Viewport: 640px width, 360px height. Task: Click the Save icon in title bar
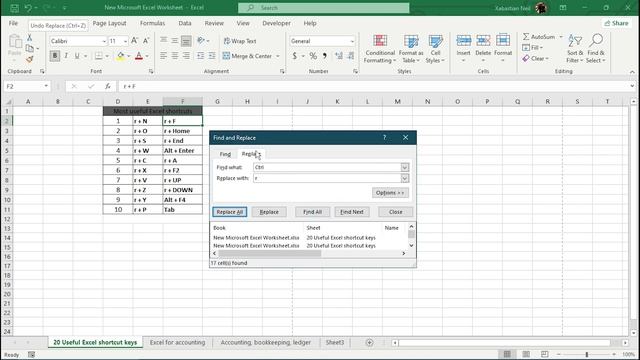pos(14,8)
